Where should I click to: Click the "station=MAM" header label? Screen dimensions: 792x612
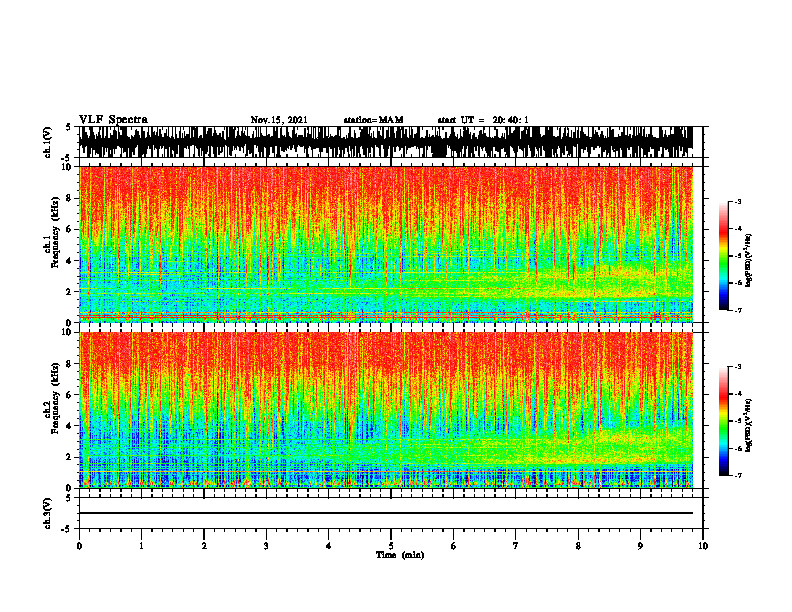pos(373,120)
